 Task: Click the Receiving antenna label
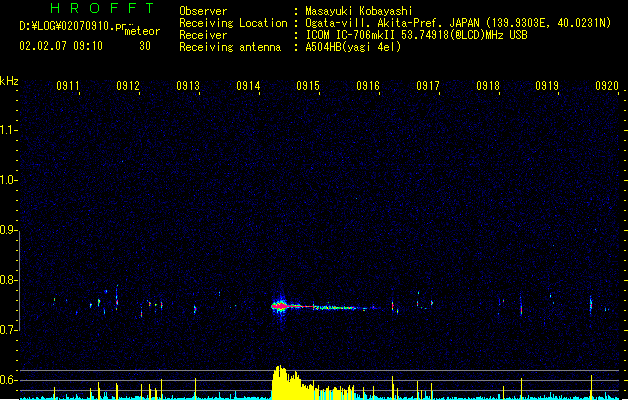(x=230, y=47)
